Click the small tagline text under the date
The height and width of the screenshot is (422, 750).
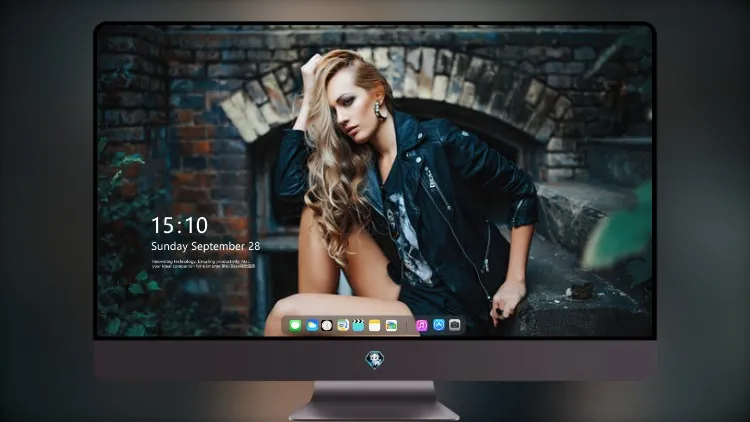pyautogui.click(x=204, y=264)
